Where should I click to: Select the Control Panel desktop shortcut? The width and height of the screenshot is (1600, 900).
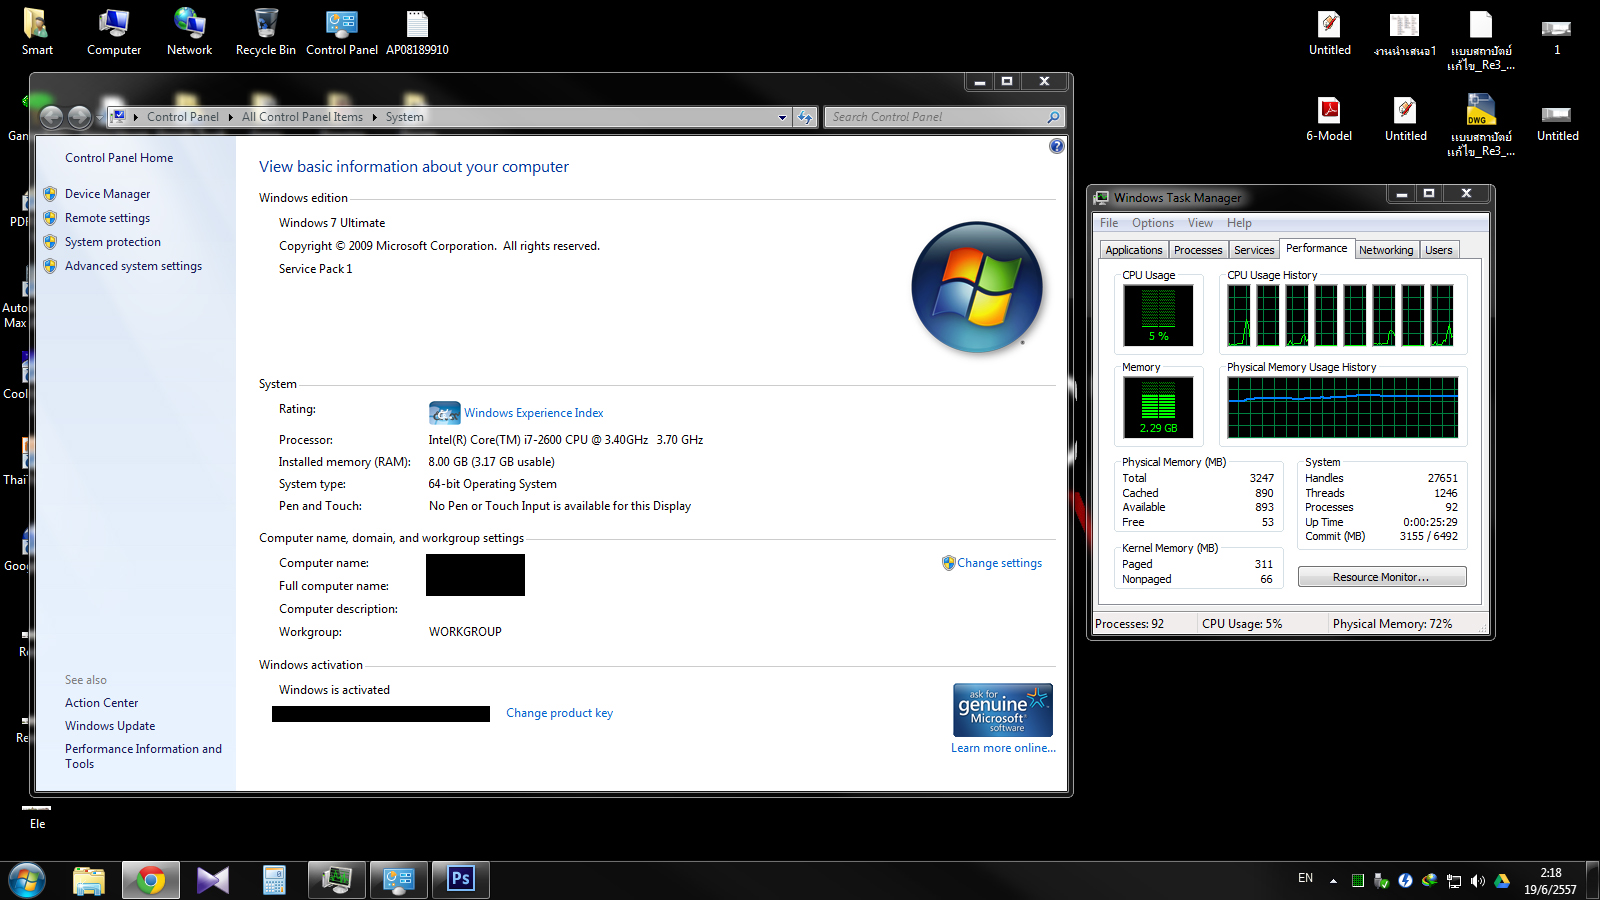point(342,31)
